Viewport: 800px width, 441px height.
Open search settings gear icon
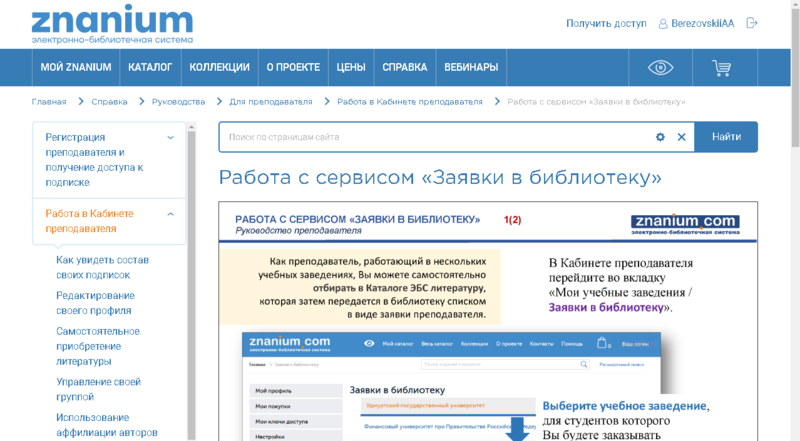(660, 137)
